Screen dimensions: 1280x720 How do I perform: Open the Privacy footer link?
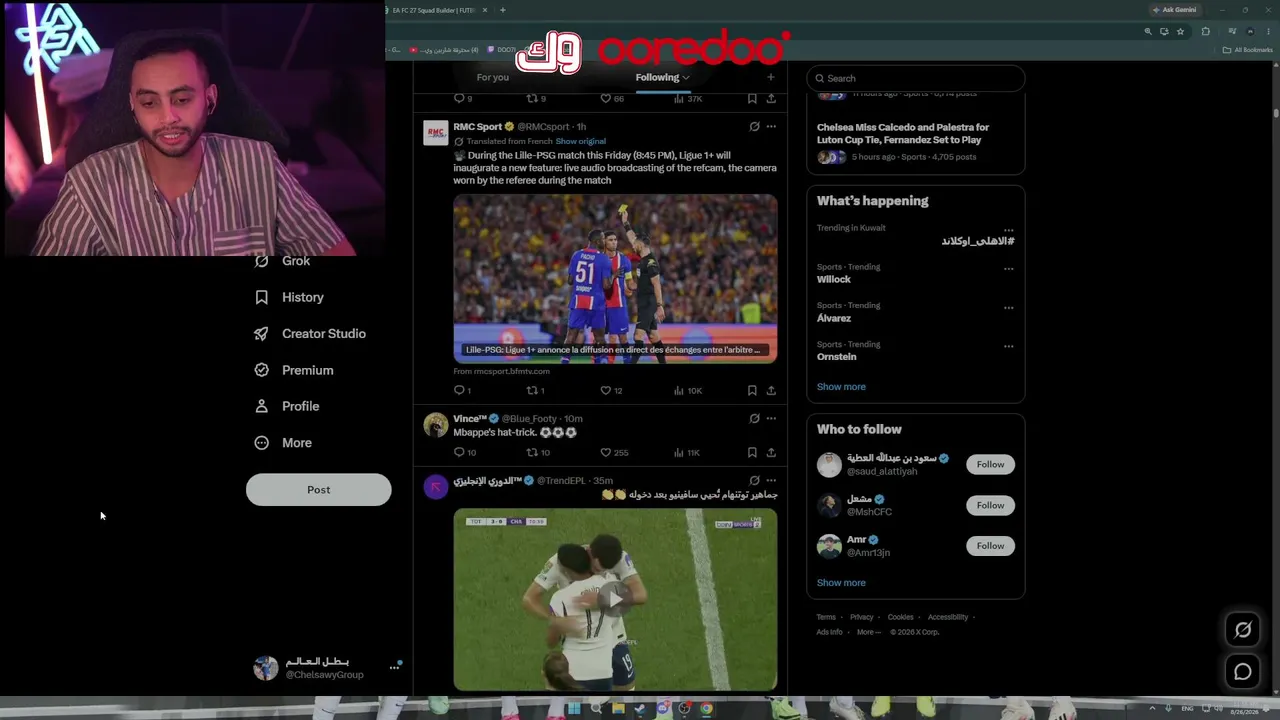[x=862, y=617]
